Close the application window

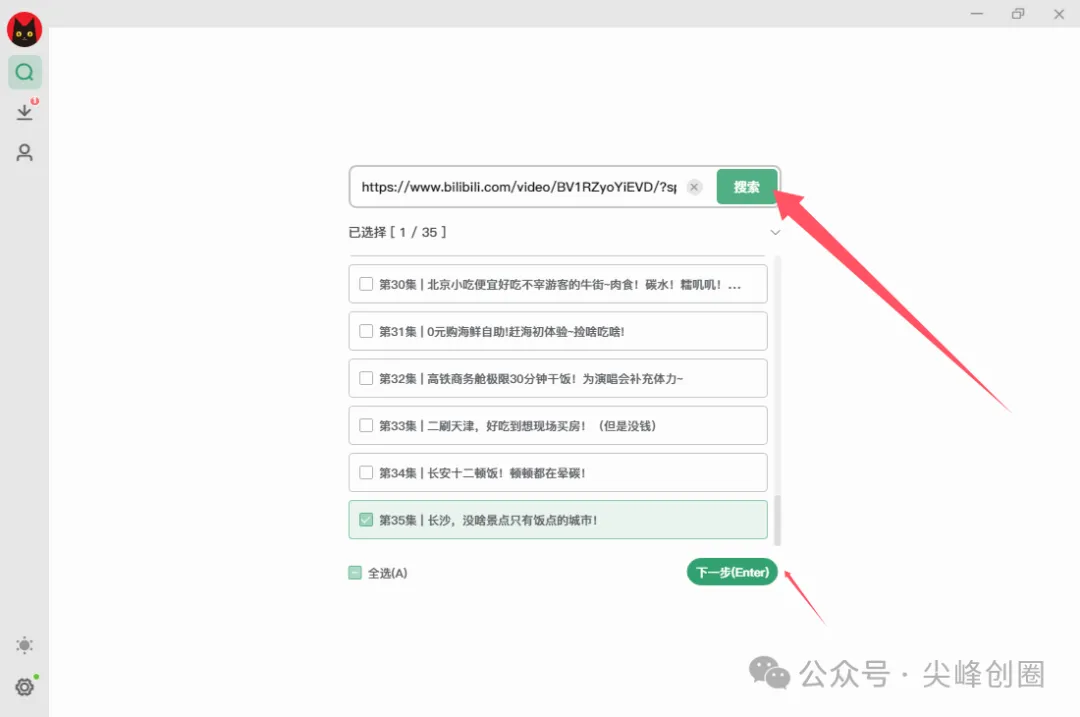(x=1059, y=14)
